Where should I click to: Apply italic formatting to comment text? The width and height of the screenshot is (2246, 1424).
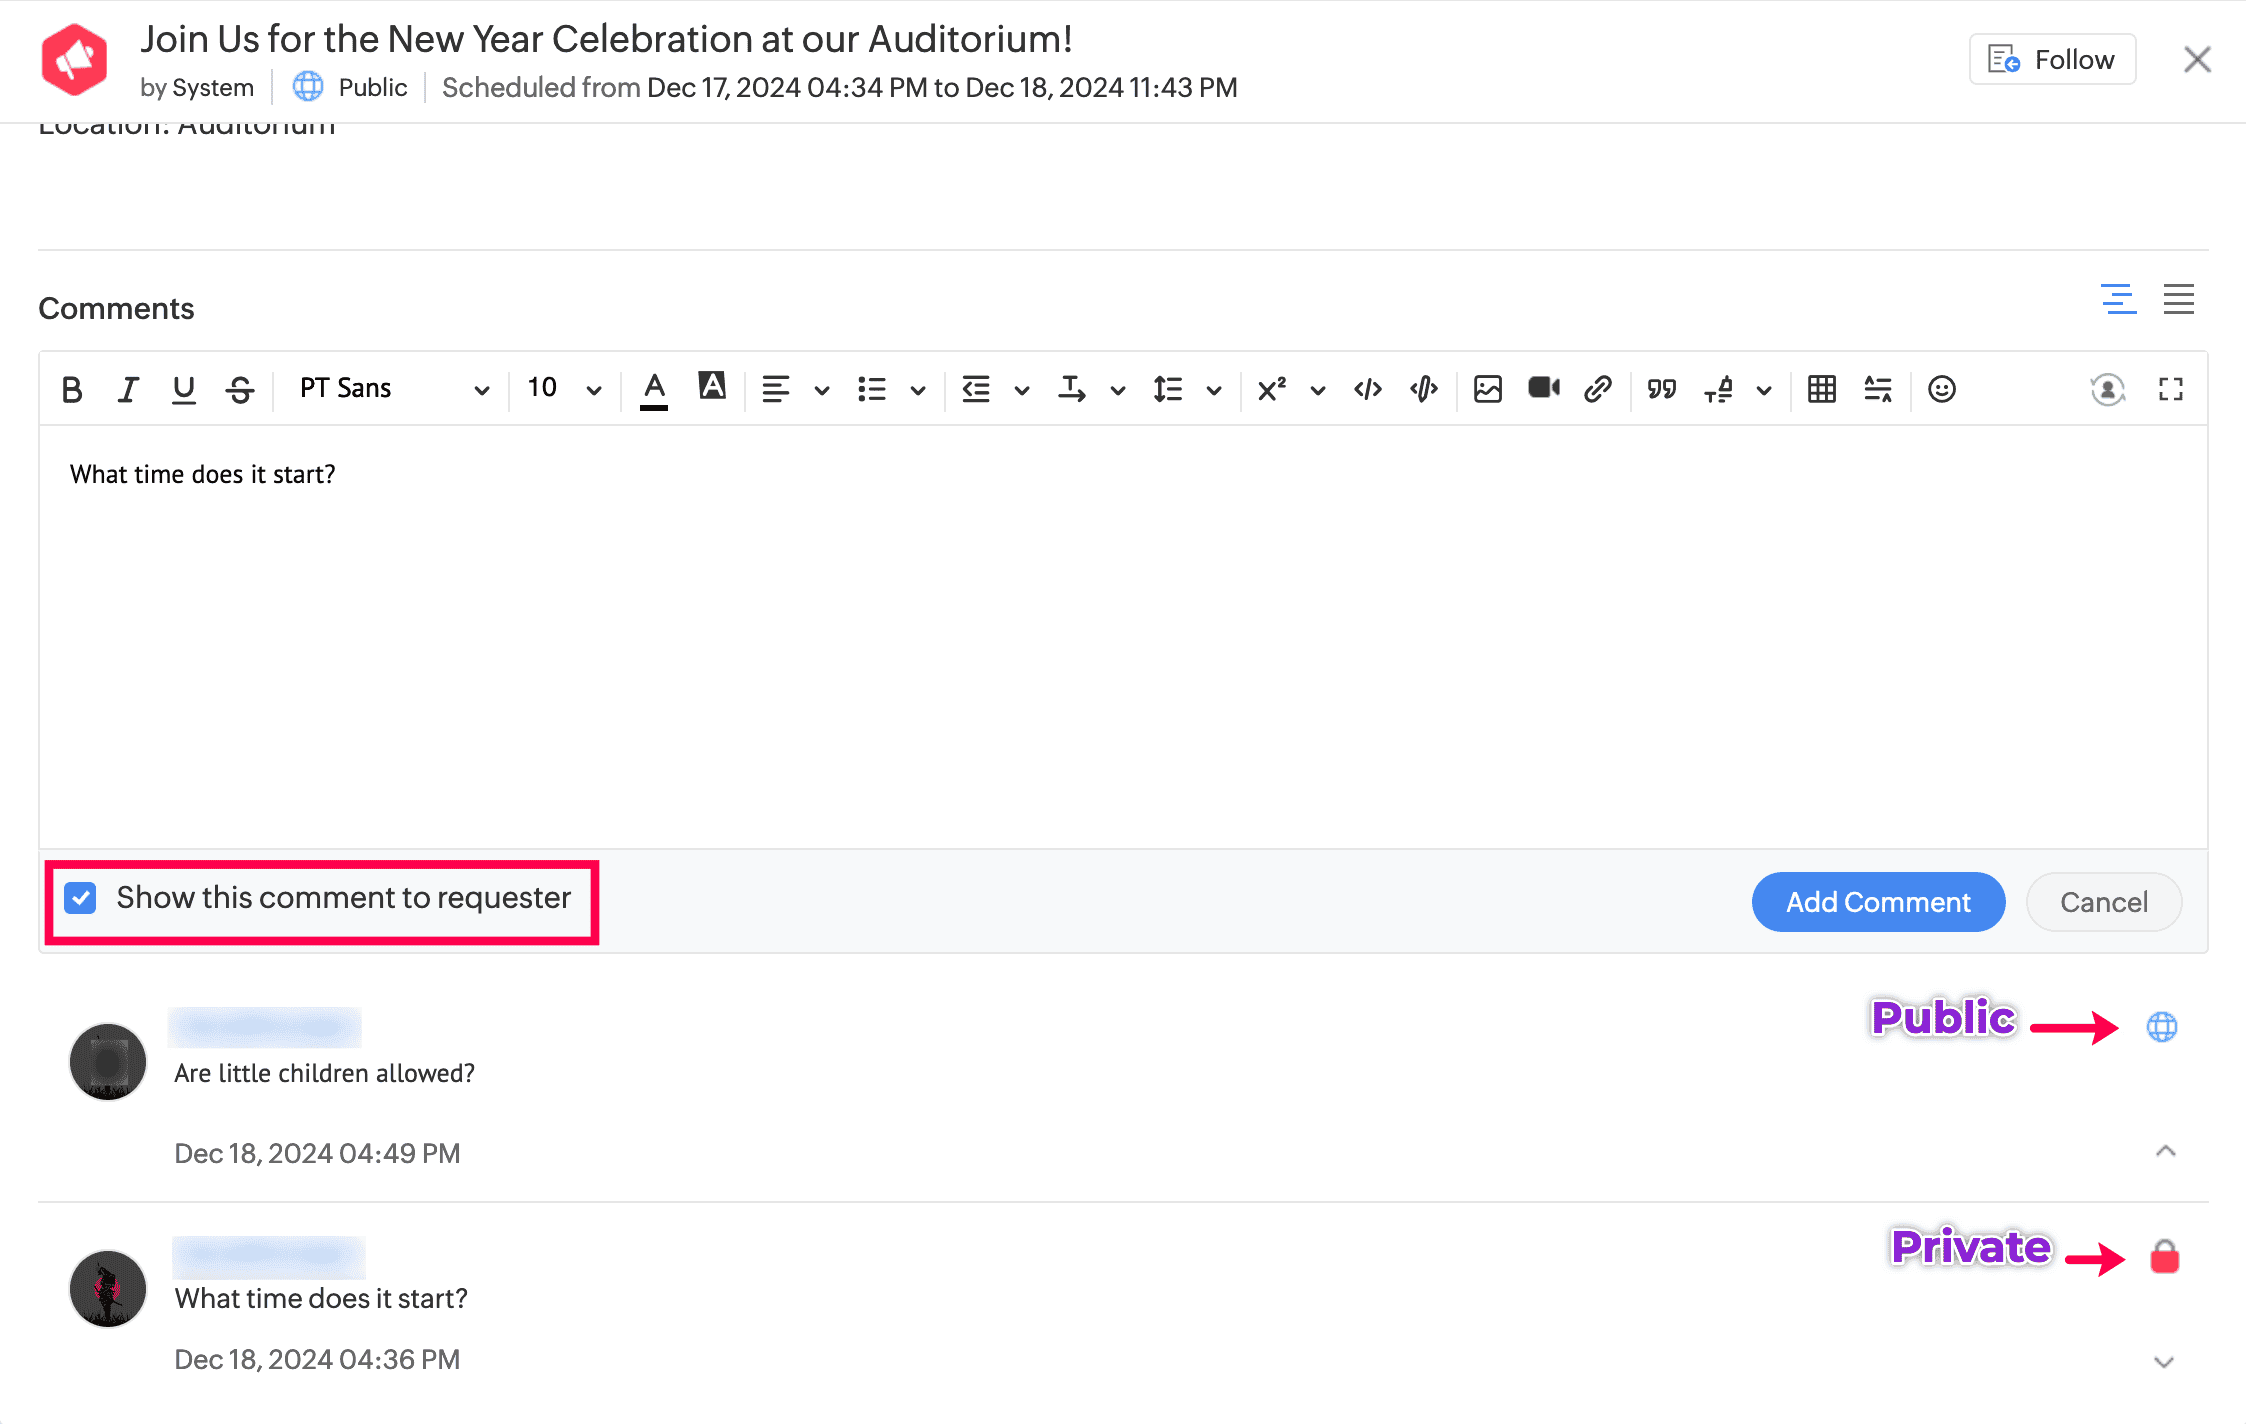pos(127,389)
